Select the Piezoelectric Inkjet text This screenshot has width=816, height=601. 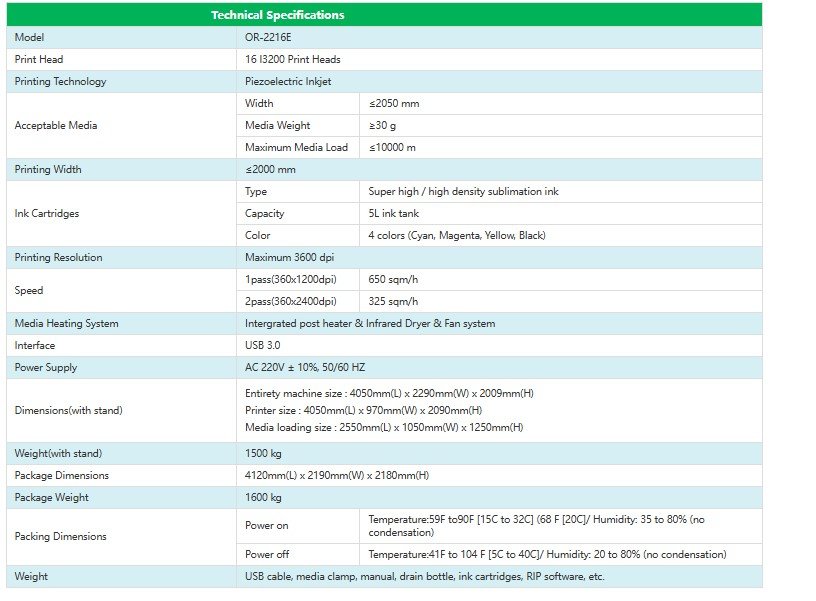288,81
